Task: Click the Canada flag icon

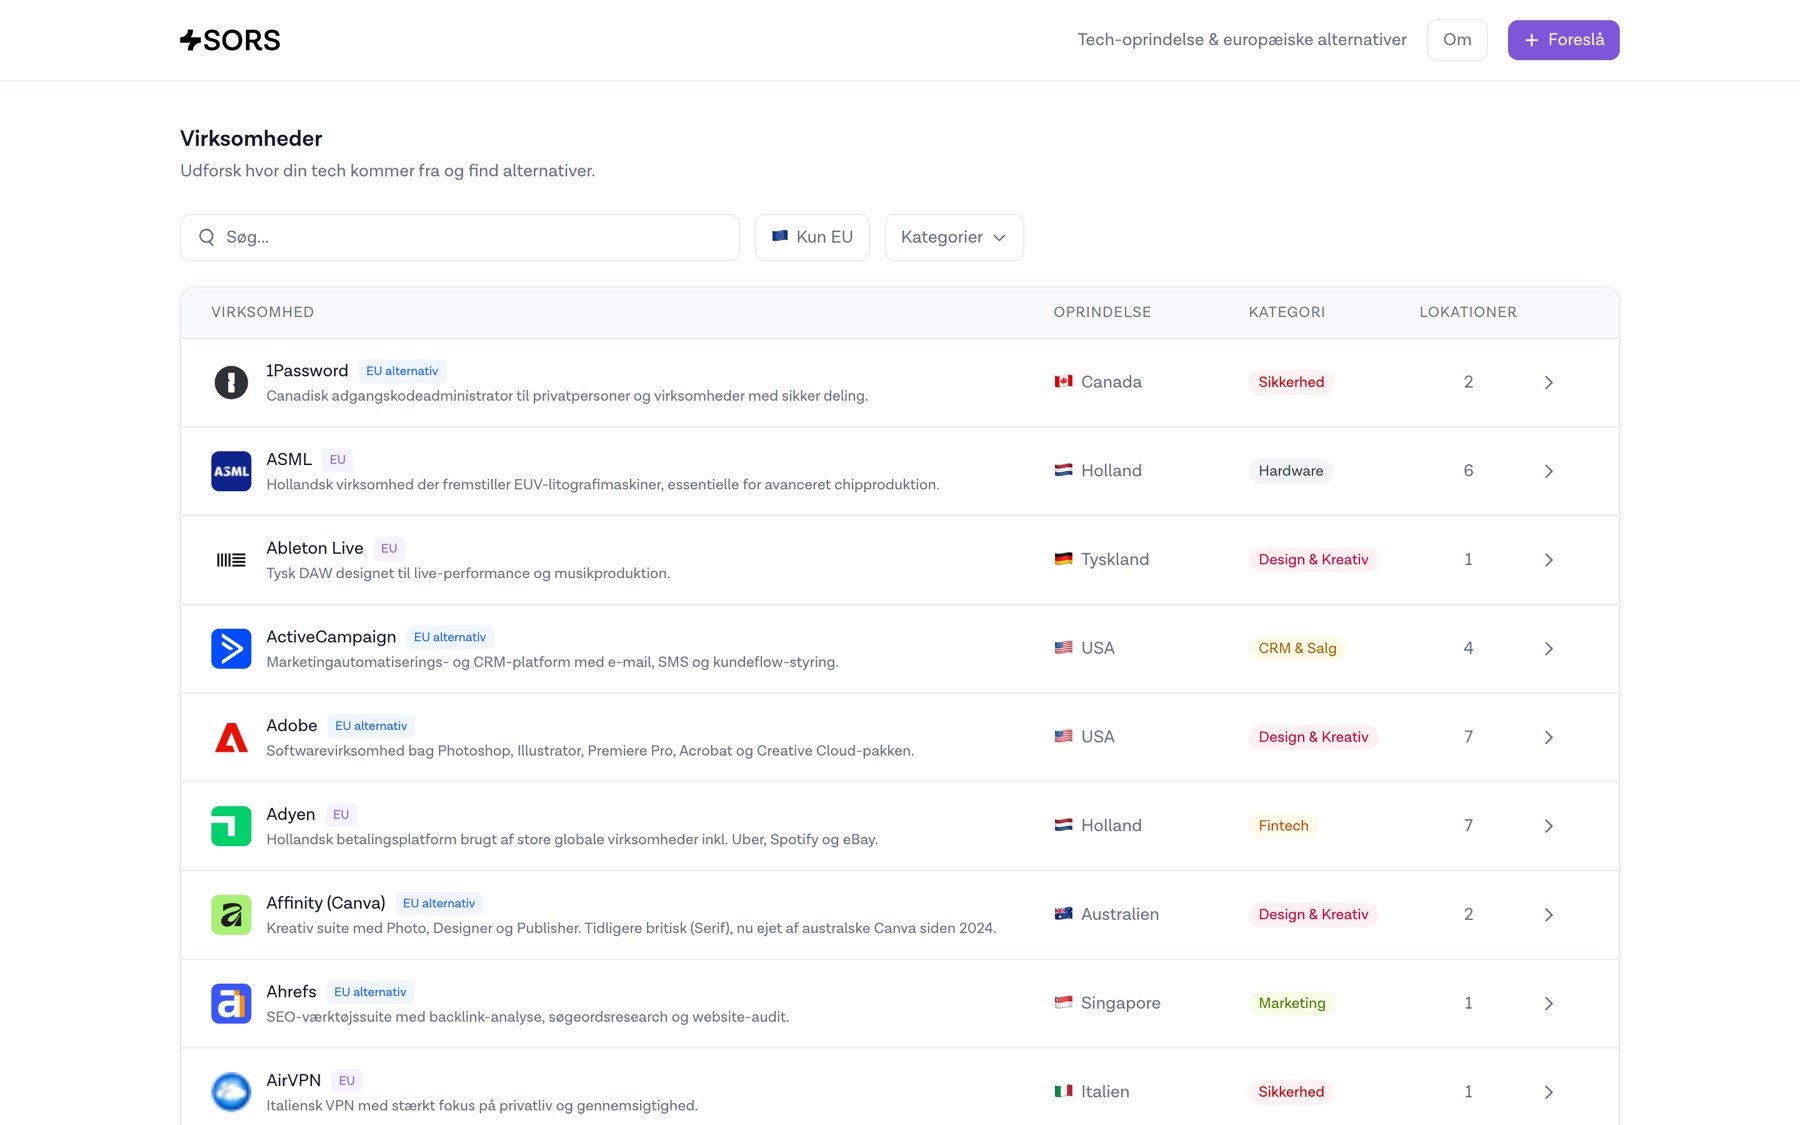Action: point(1063,381)
